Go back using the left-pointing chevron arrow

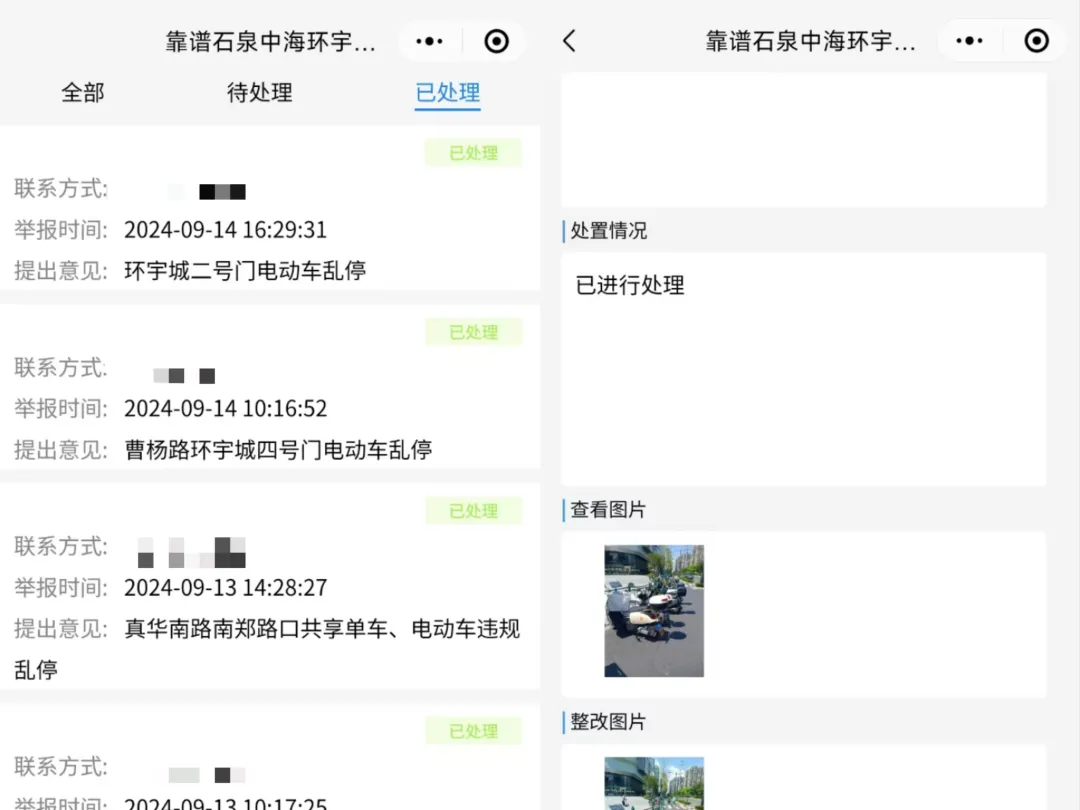point(570,41)
